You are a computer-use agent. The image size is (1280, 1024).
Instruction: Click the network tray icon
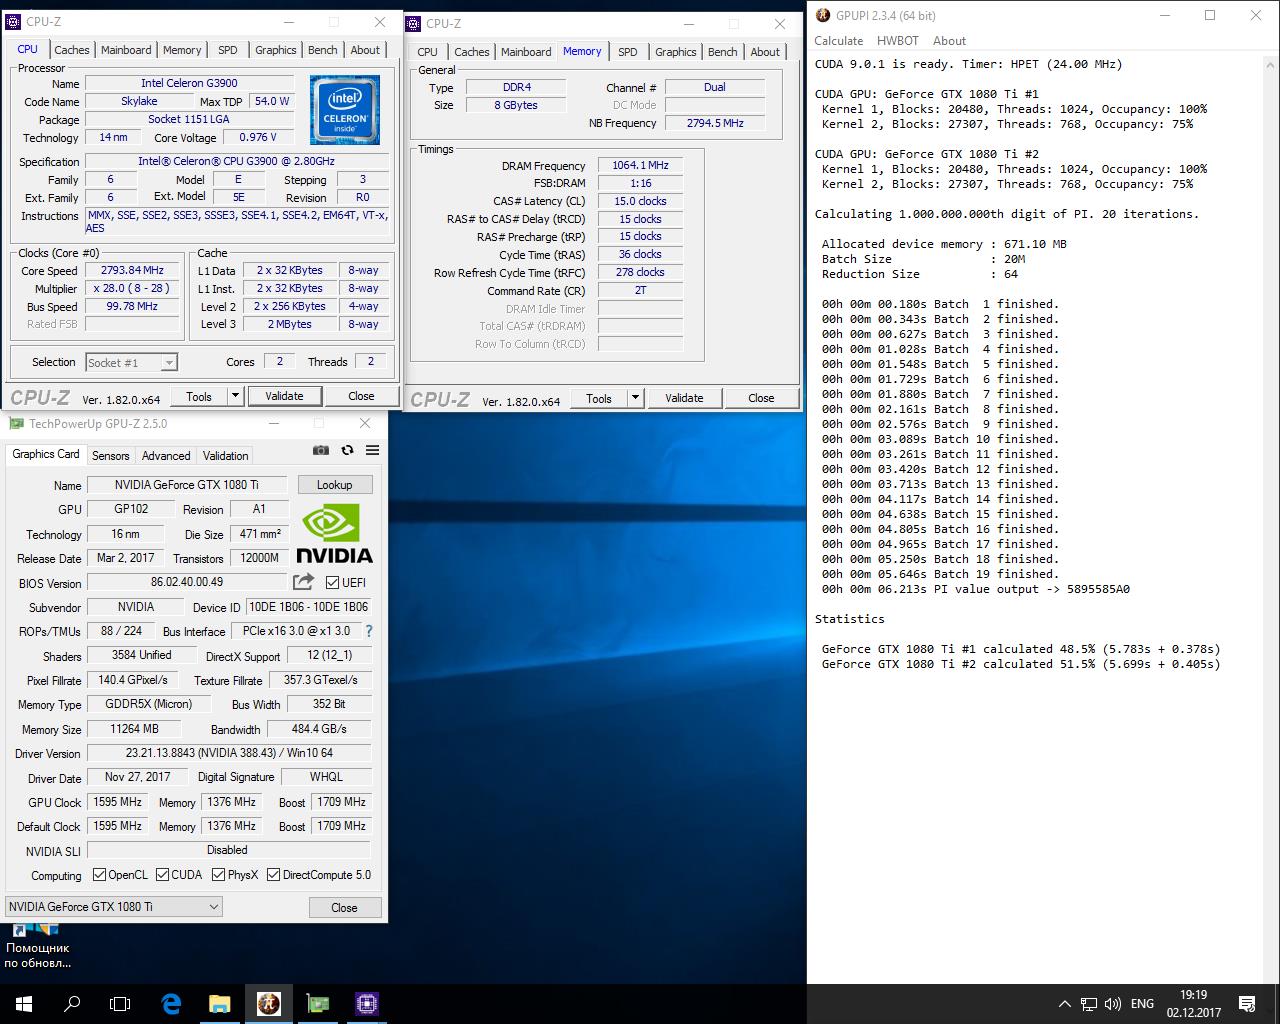coord(1088,1004)
